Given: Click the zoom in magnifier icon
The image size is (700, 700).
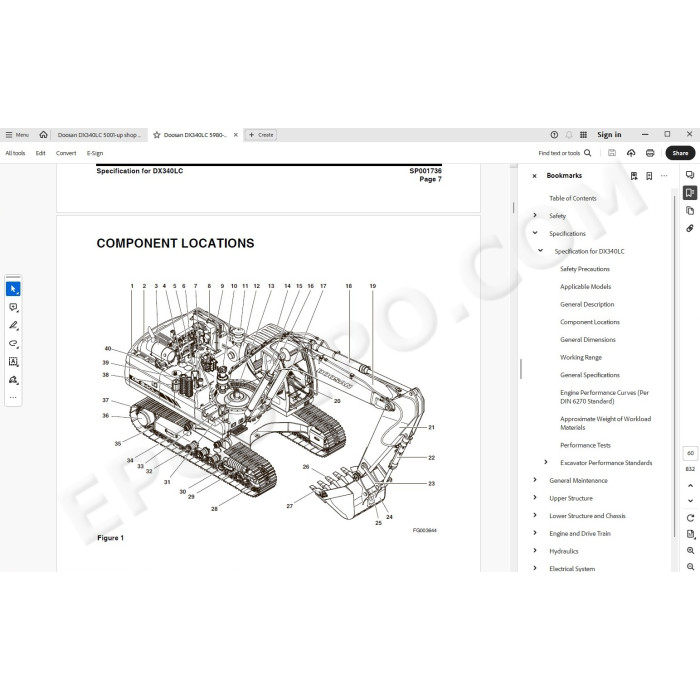Looking at the screenshot, I should tap(690, 550).
